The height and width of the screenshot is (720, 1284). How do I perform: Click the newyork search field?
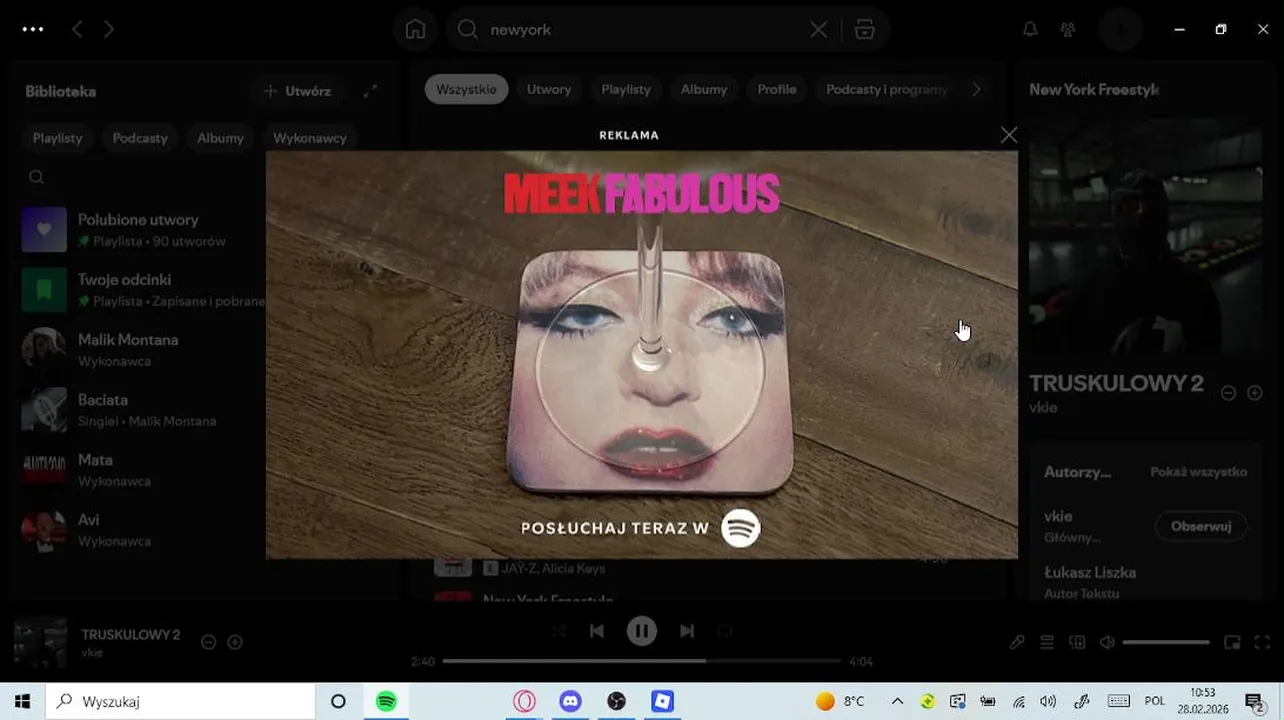(x=640, y=30)
